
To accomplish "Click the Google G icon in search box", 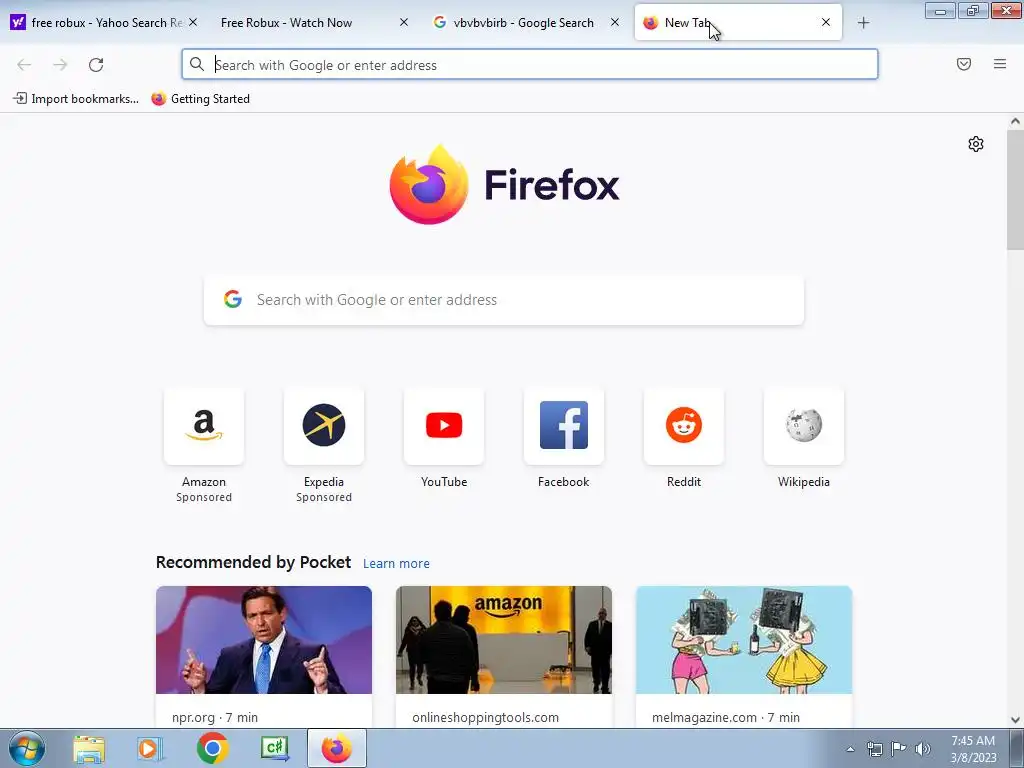I will 232,299.
